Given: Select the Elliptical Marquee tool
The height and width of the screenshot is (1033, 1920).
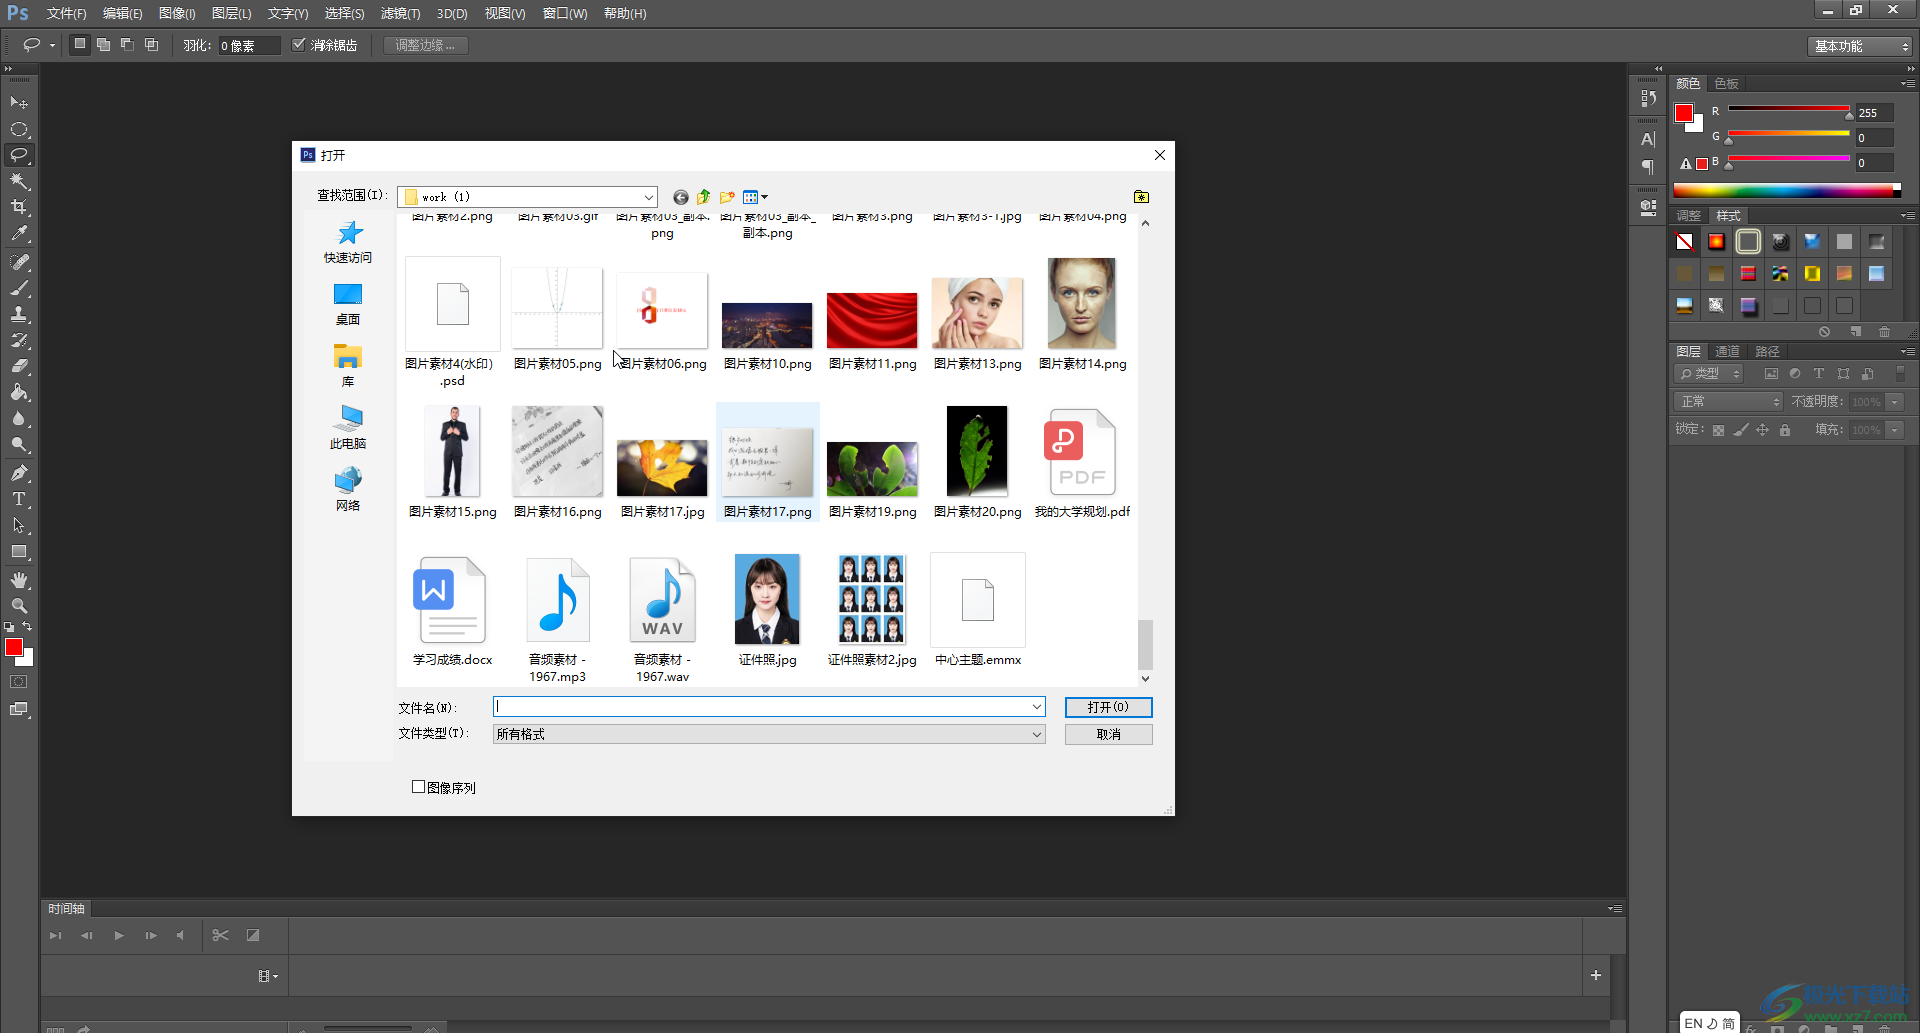Looking at the screenshot, I should [19, 129].
